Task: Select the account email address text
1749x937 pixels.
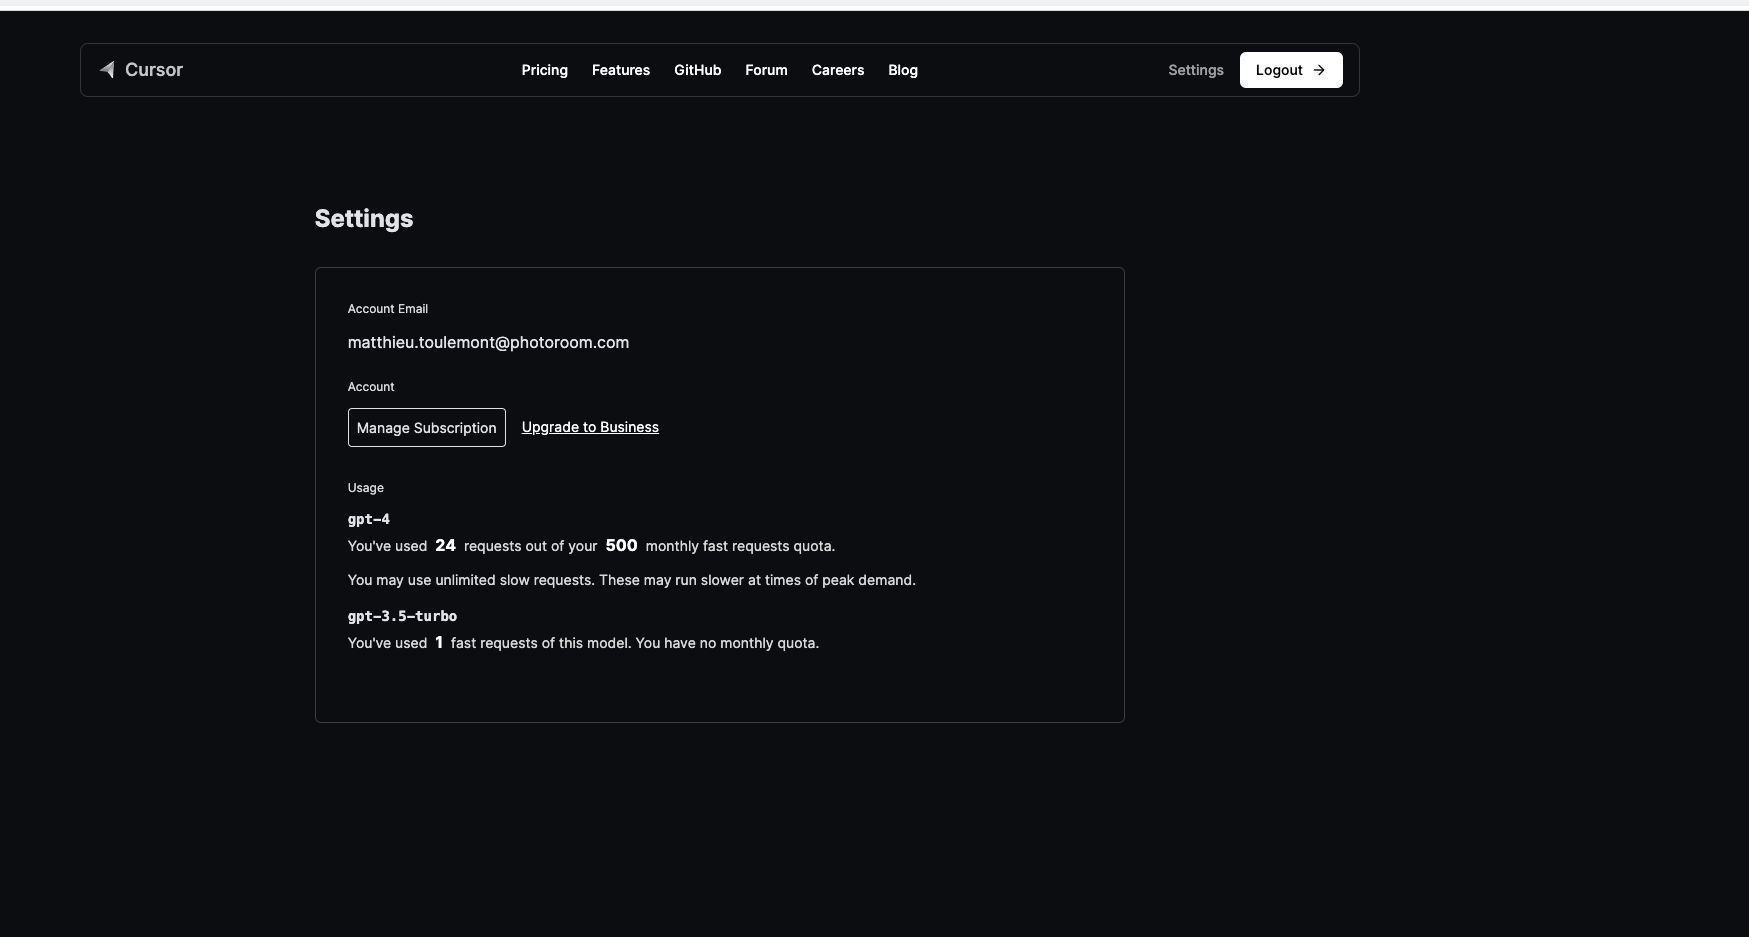Action: (x=488, y=342)
